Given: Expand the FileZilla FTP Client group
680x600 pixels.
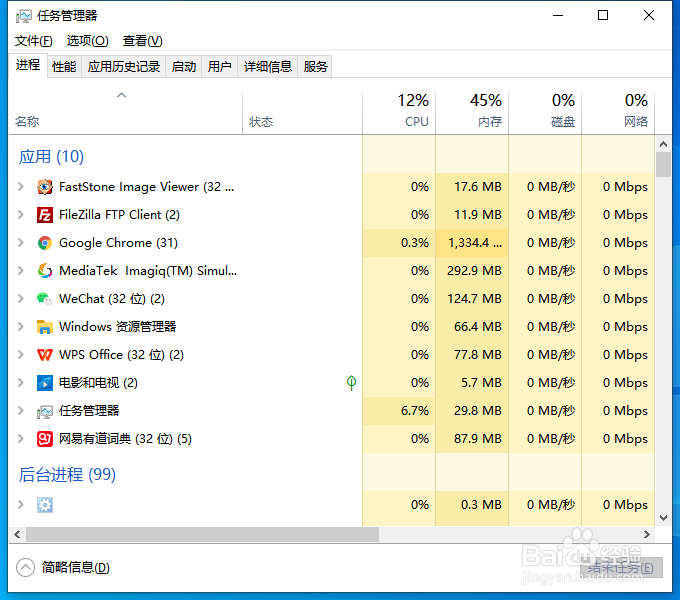Looking at the screenshot, I should tap(20, 215).
